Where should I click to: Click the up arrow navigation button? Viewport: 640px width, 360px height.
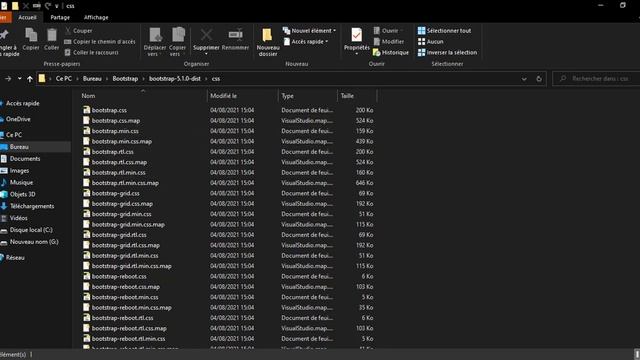(x=30, y=79)
